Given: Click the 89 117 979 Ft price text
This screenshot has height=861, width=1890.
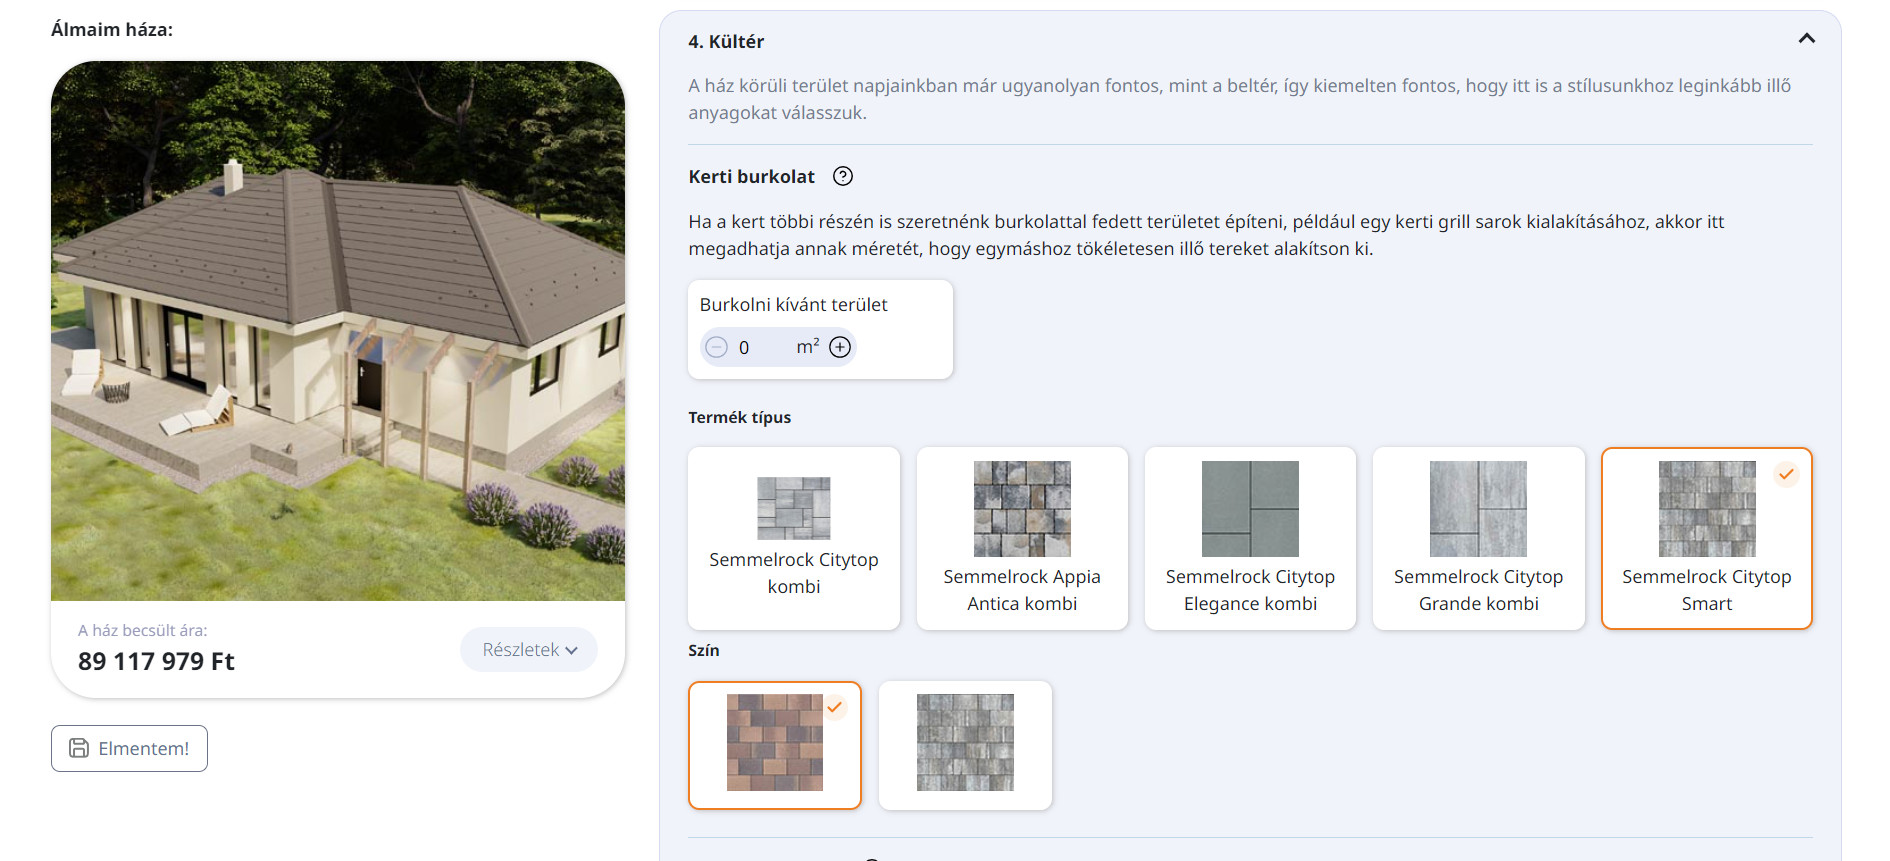Looking at the screenshot, I should pyautogui.click(x=156, y=661).
